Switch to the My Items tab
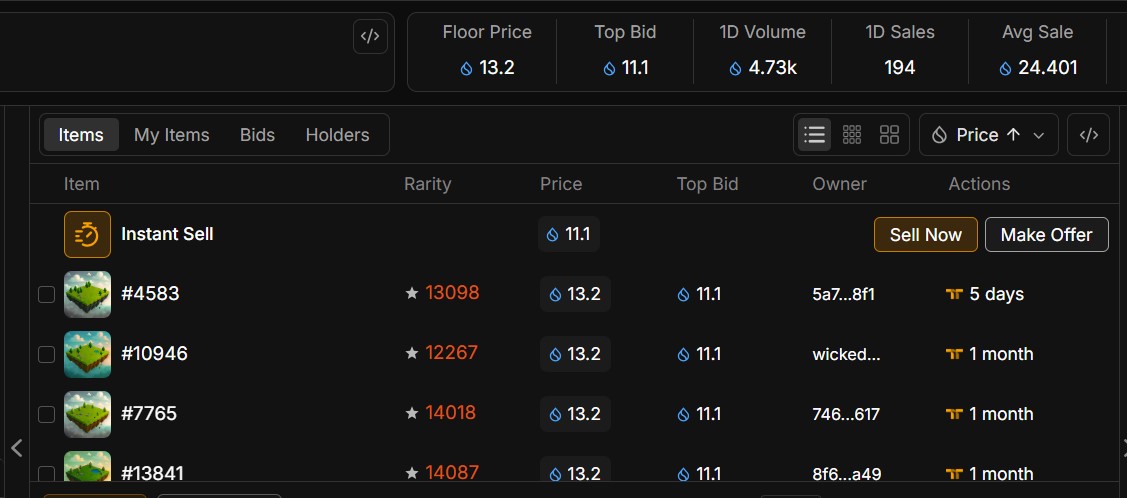This screenshot has height=498, width=1127. (171, 134)
